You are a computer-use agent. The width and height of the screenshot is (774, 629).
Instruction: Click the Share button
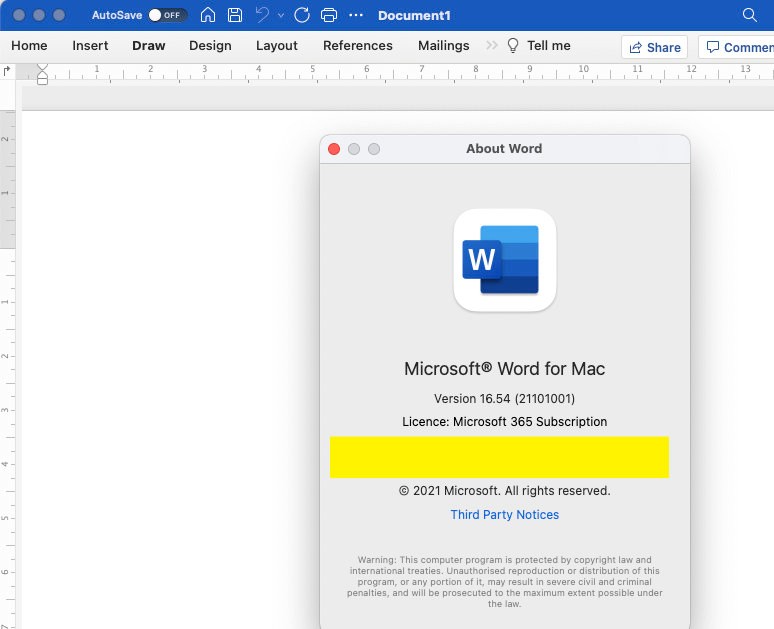655,47
